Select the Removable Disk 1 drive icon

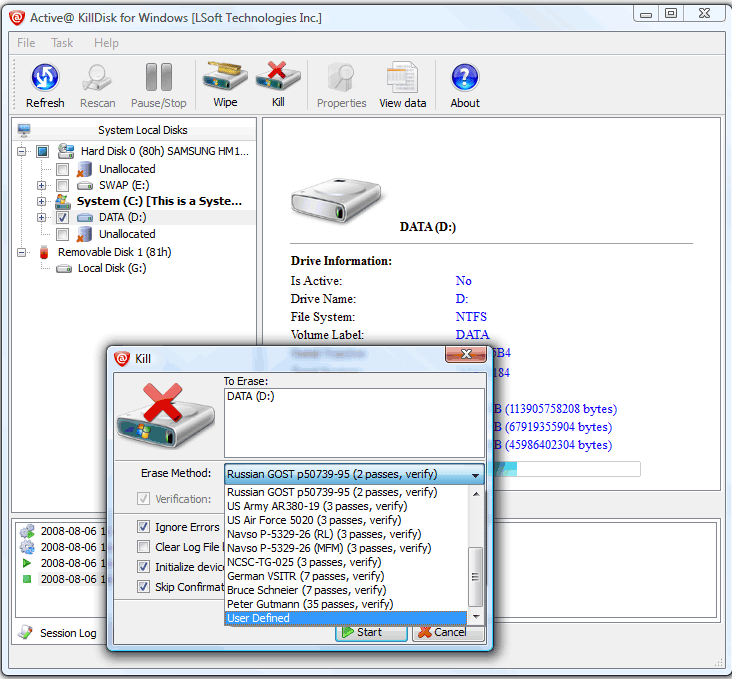click(43, 252)
